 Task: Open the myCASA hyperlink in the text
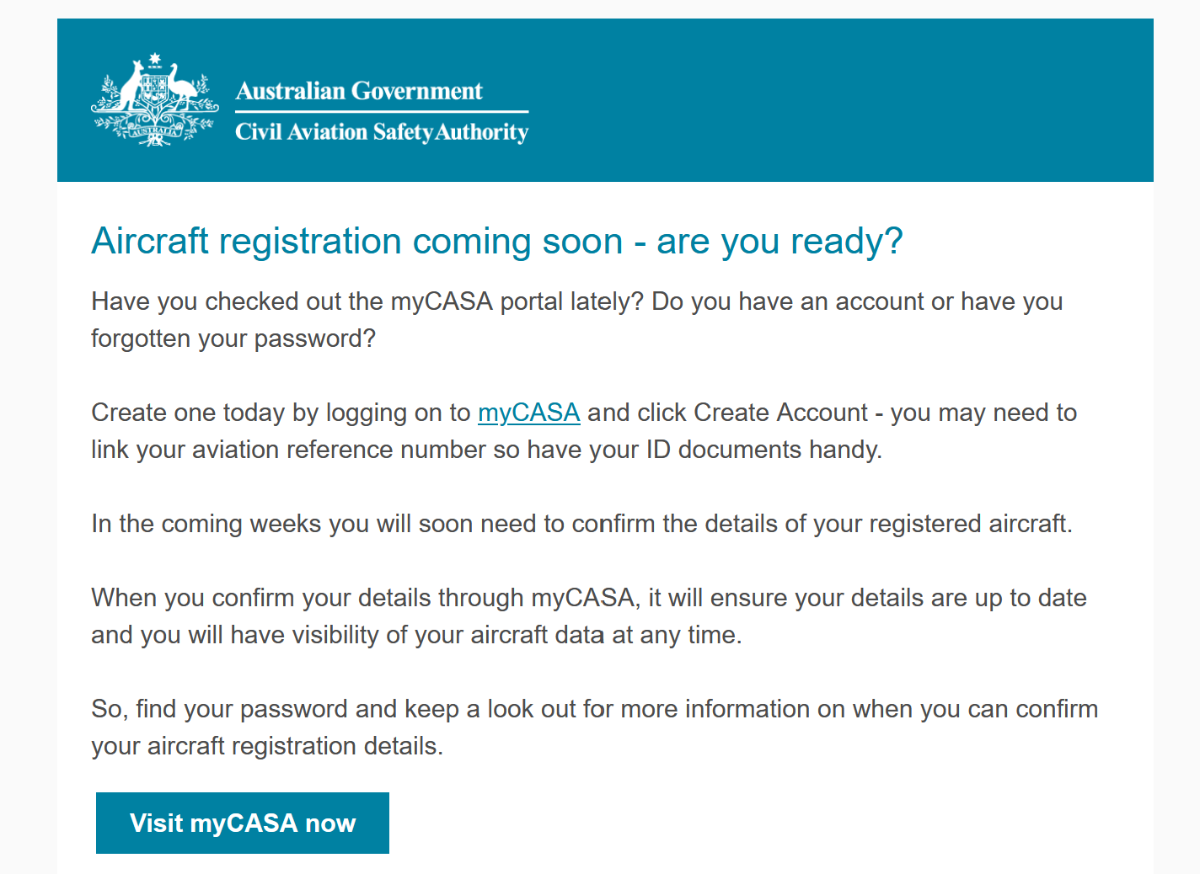[529, 412]
